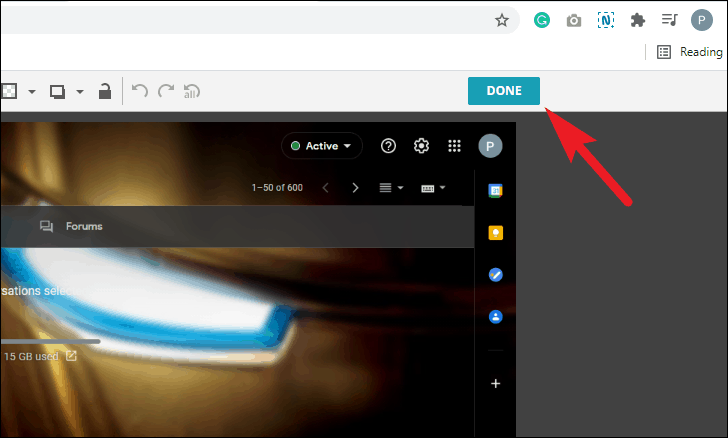Open the Google apps grid
Screen dimensions: 728x438
coord(454,146)
